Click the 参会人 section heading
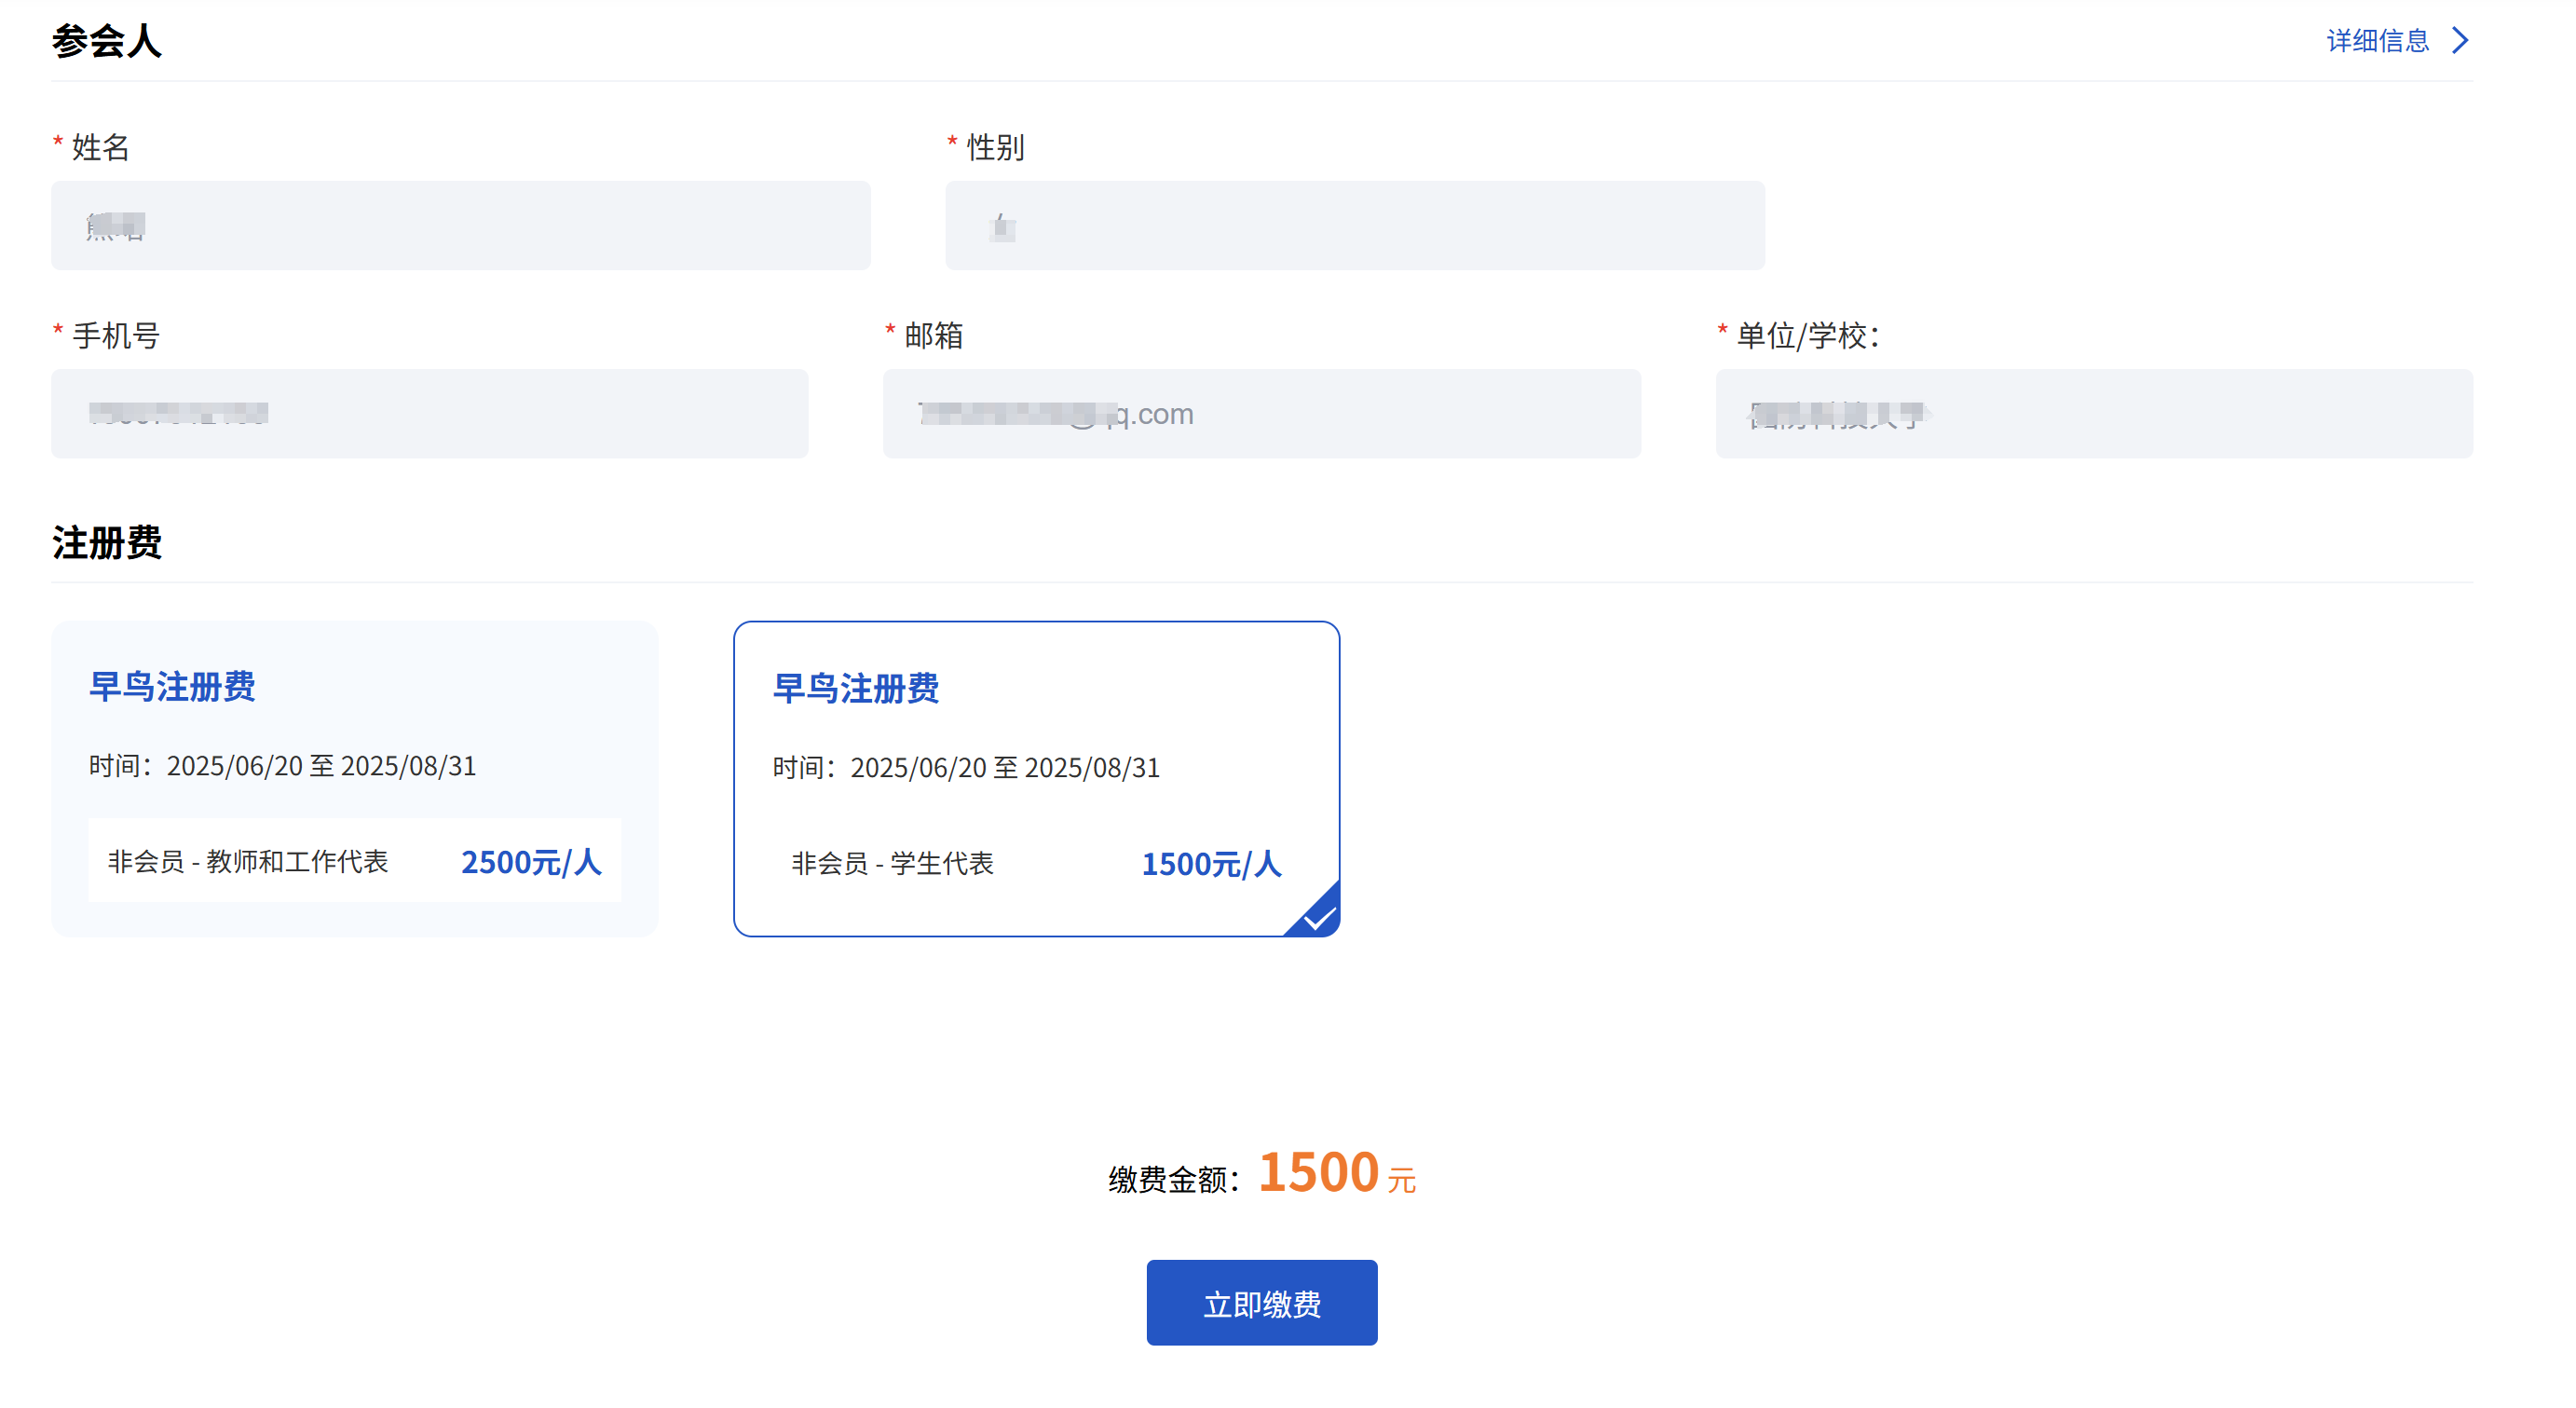Image resolution: width=2576 pixels, height=1408 pixels. coord(106,41)
